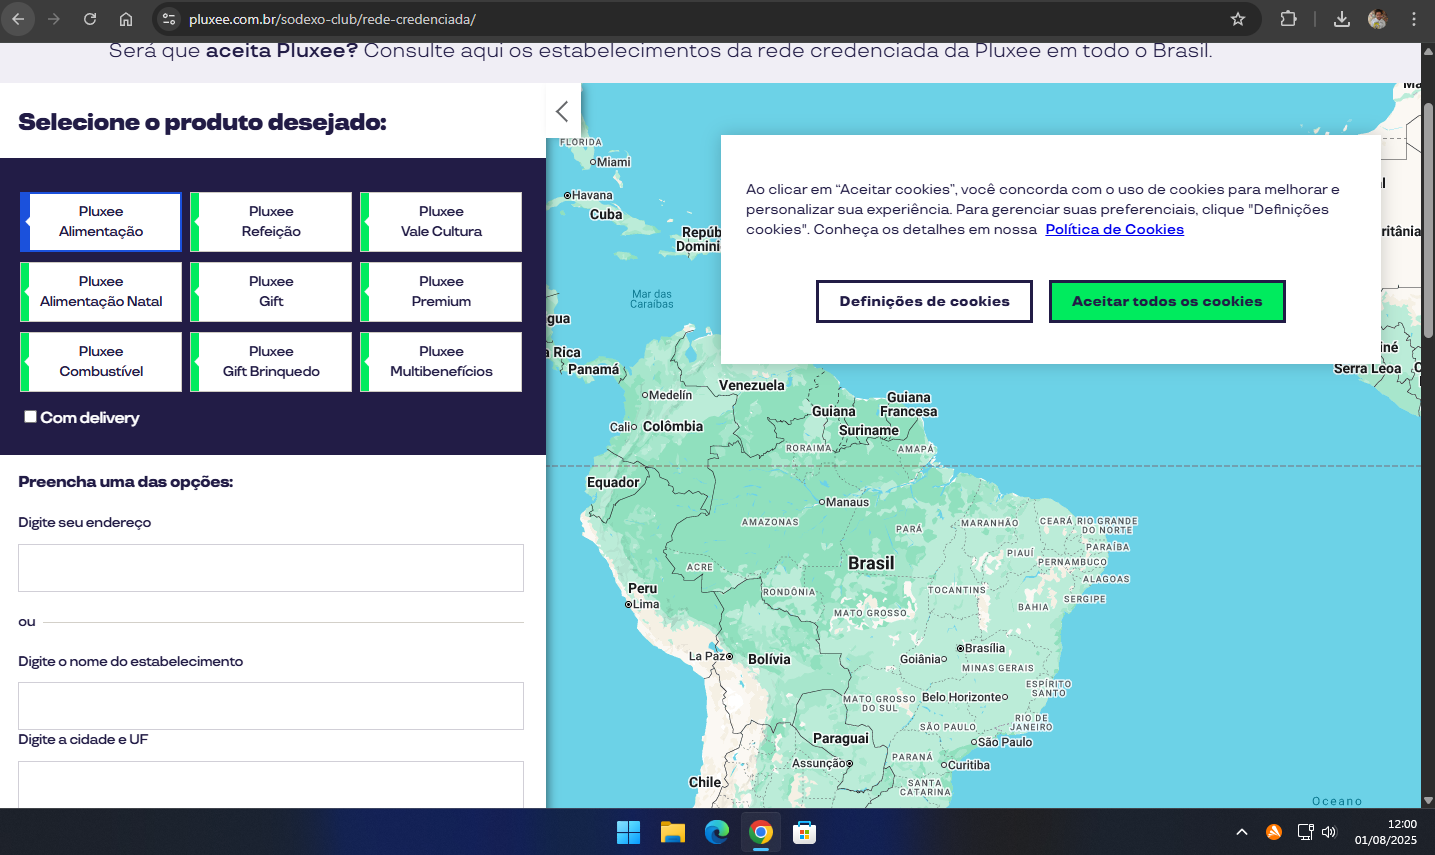Go back to the previous browser page

tap(18, 19)
